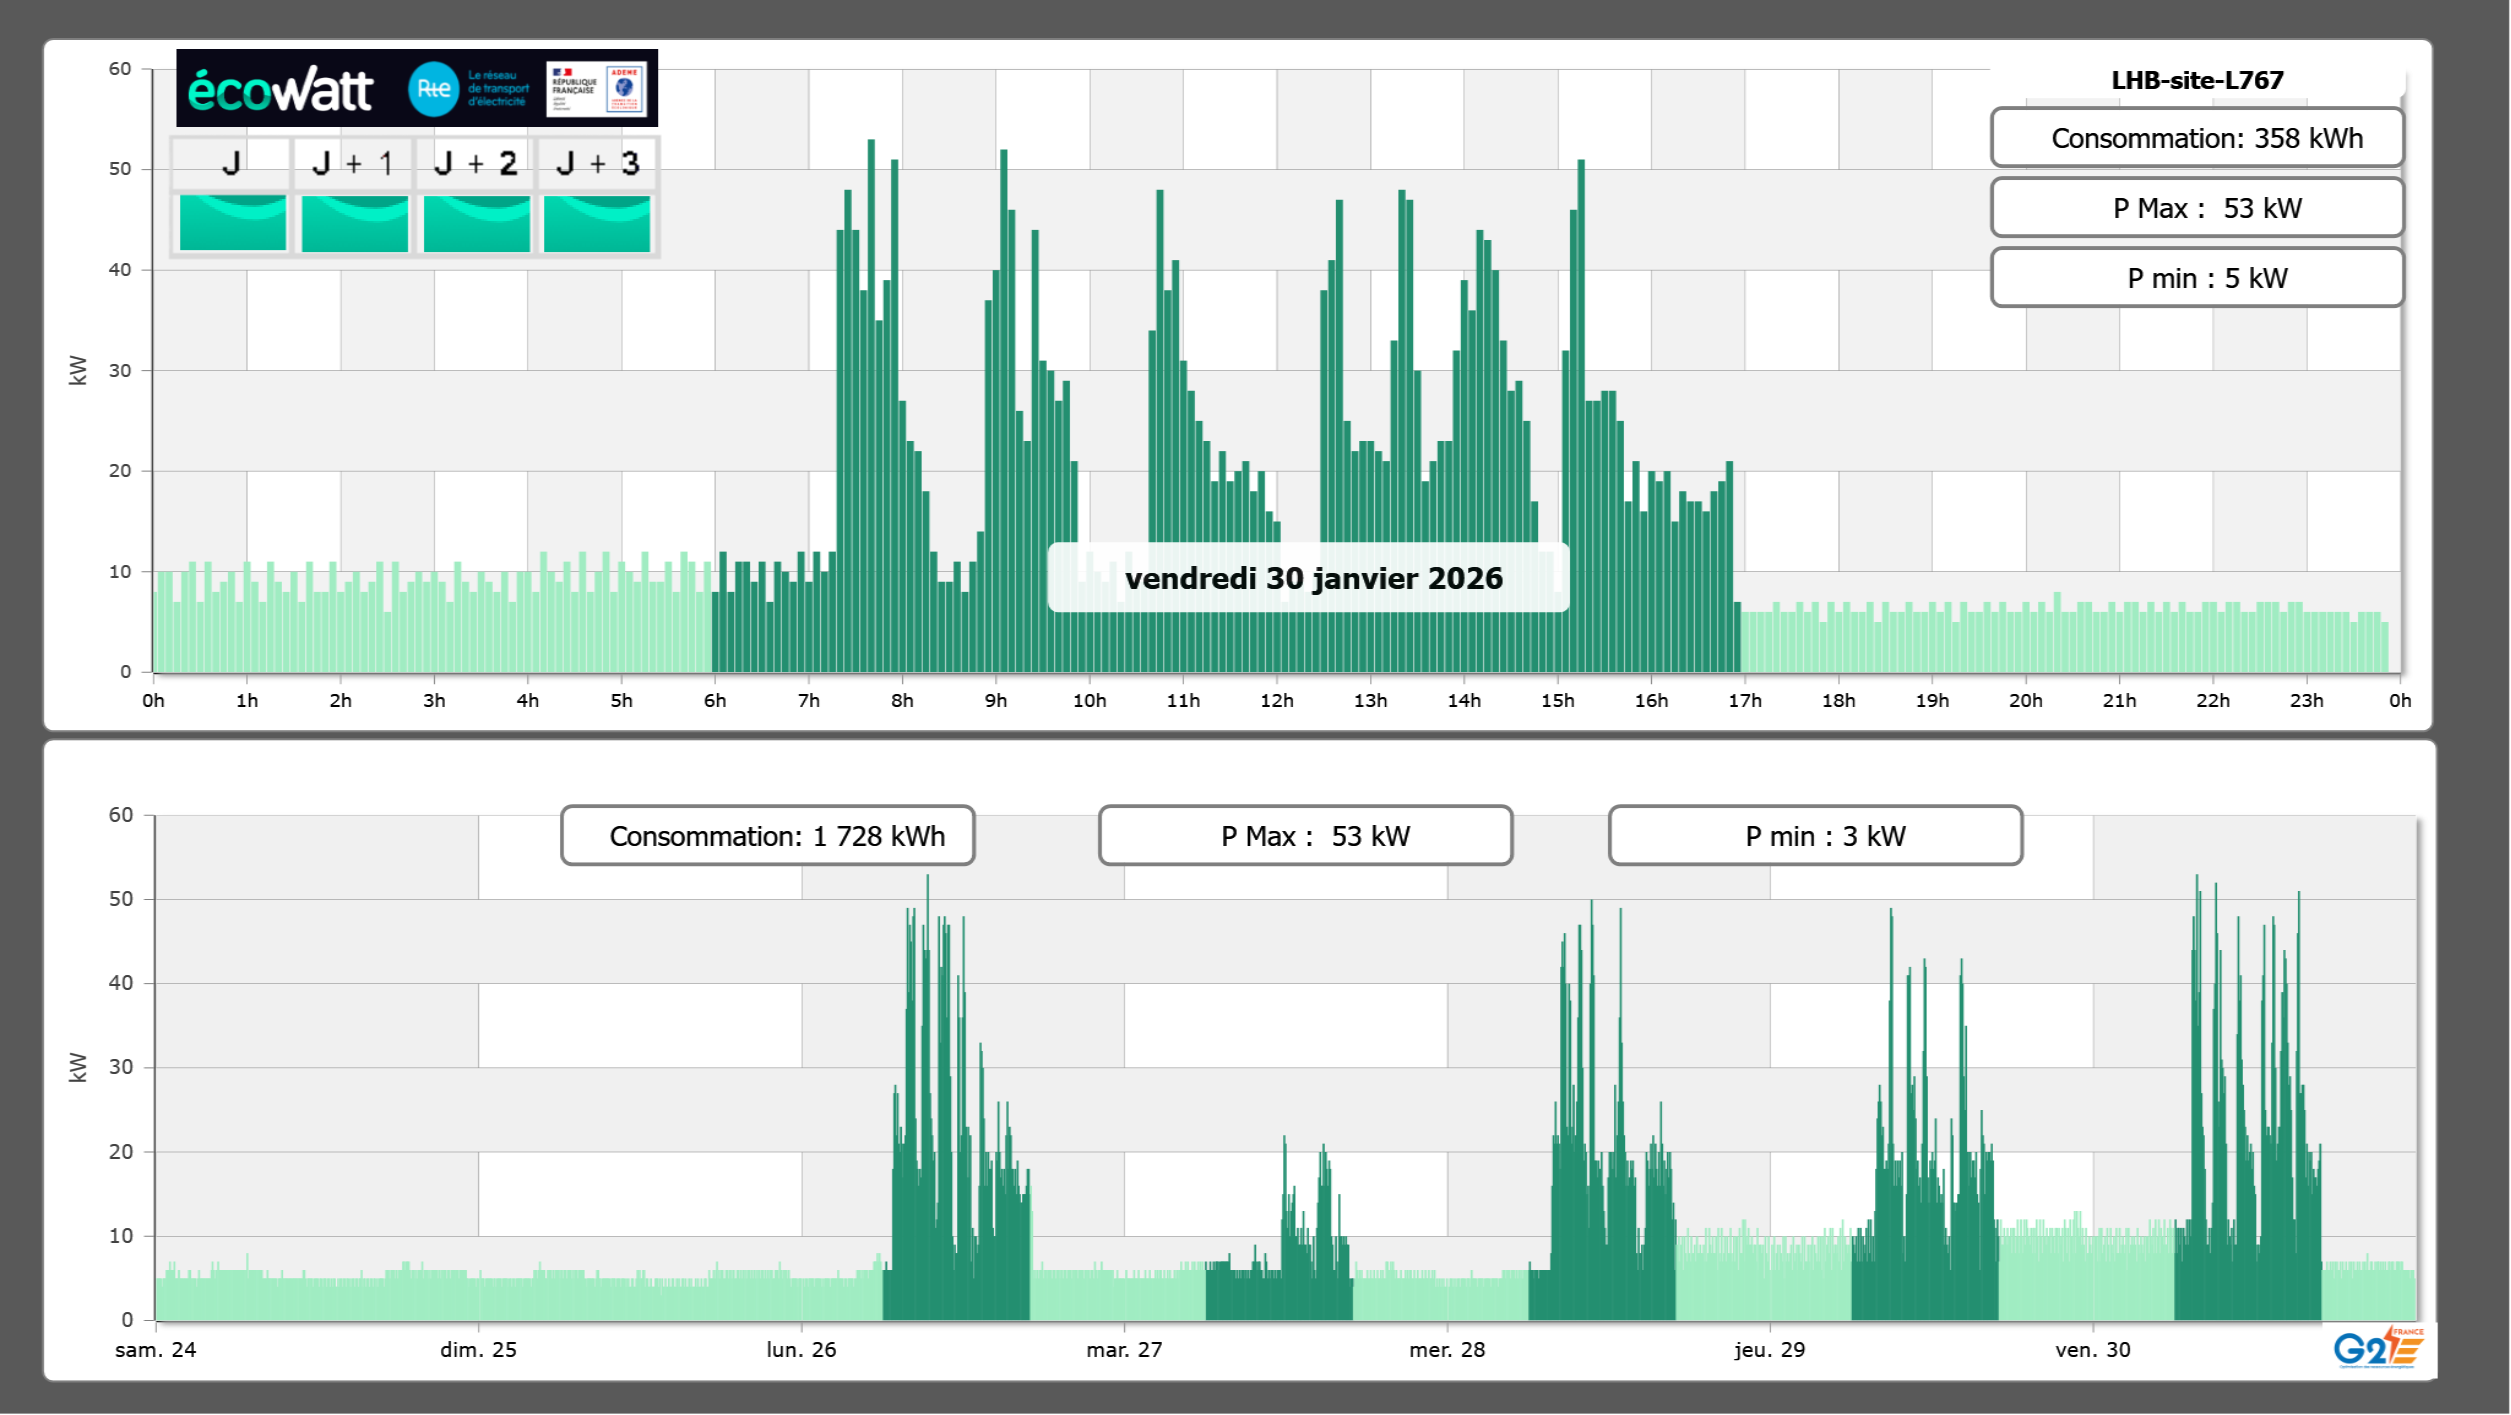
Task: Click the G2E France logo
Action: click(x=2378, y=1348)
